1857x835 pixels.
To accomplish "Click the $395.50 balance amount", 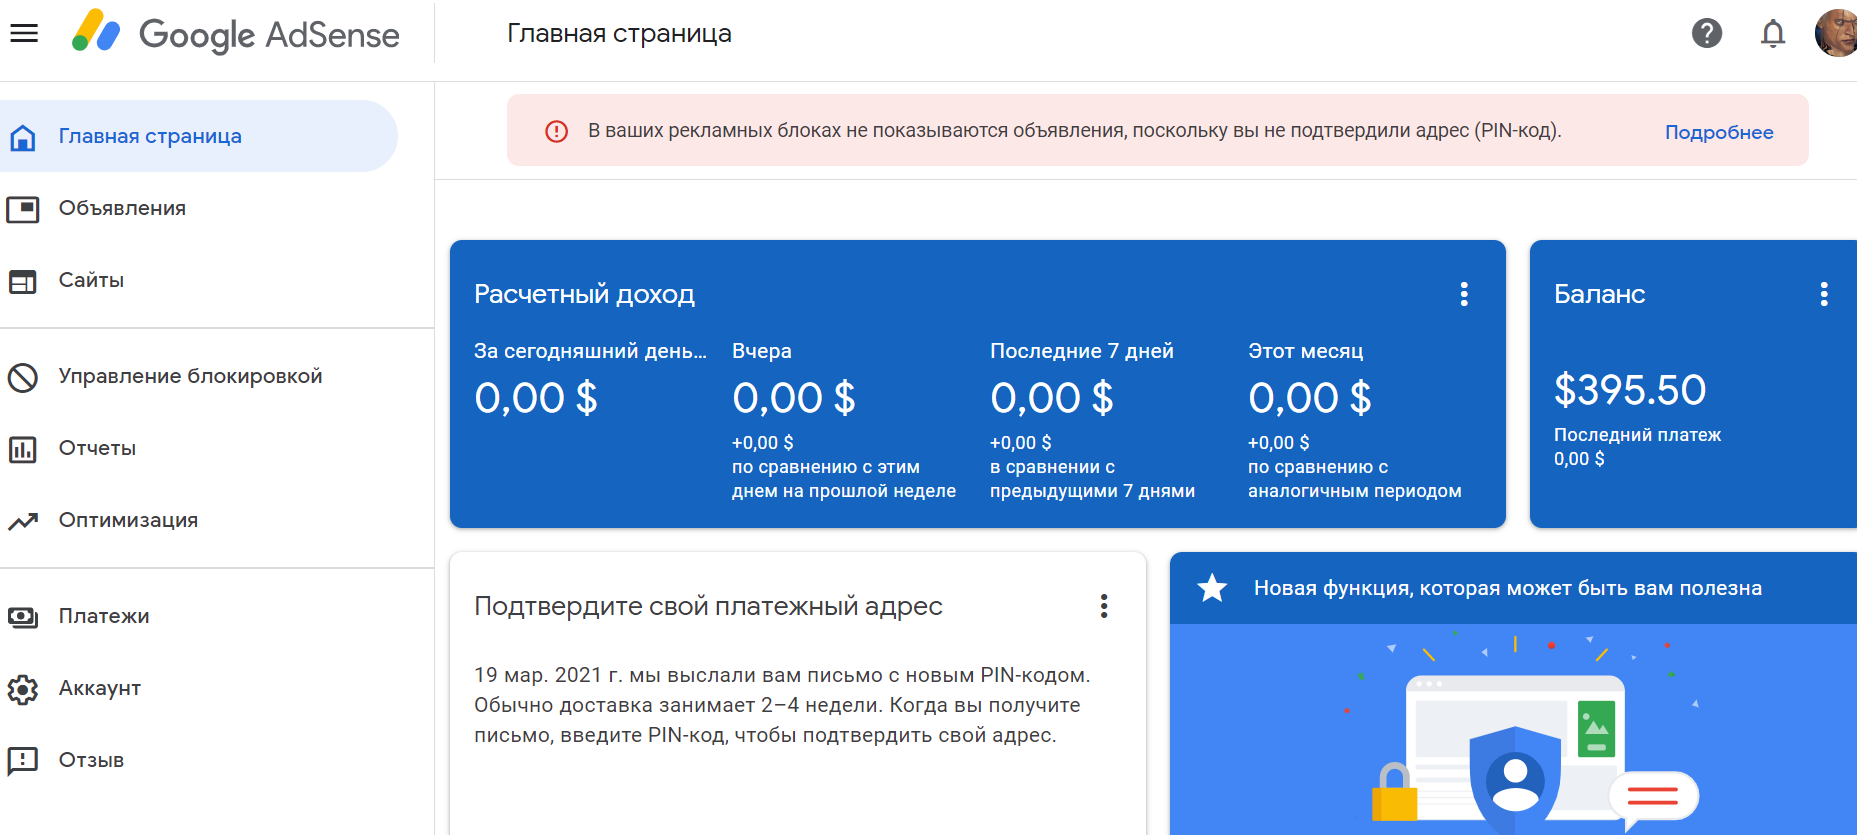I will click(1630, 390).
